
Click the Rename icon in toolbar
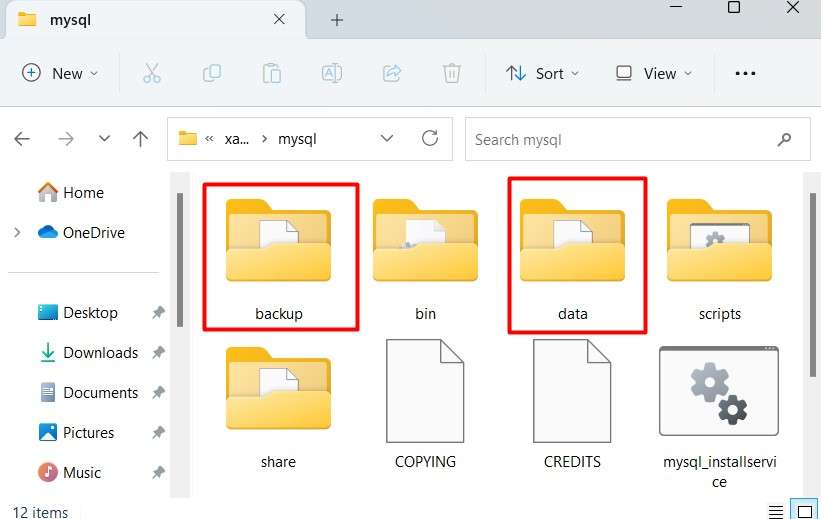332,73
